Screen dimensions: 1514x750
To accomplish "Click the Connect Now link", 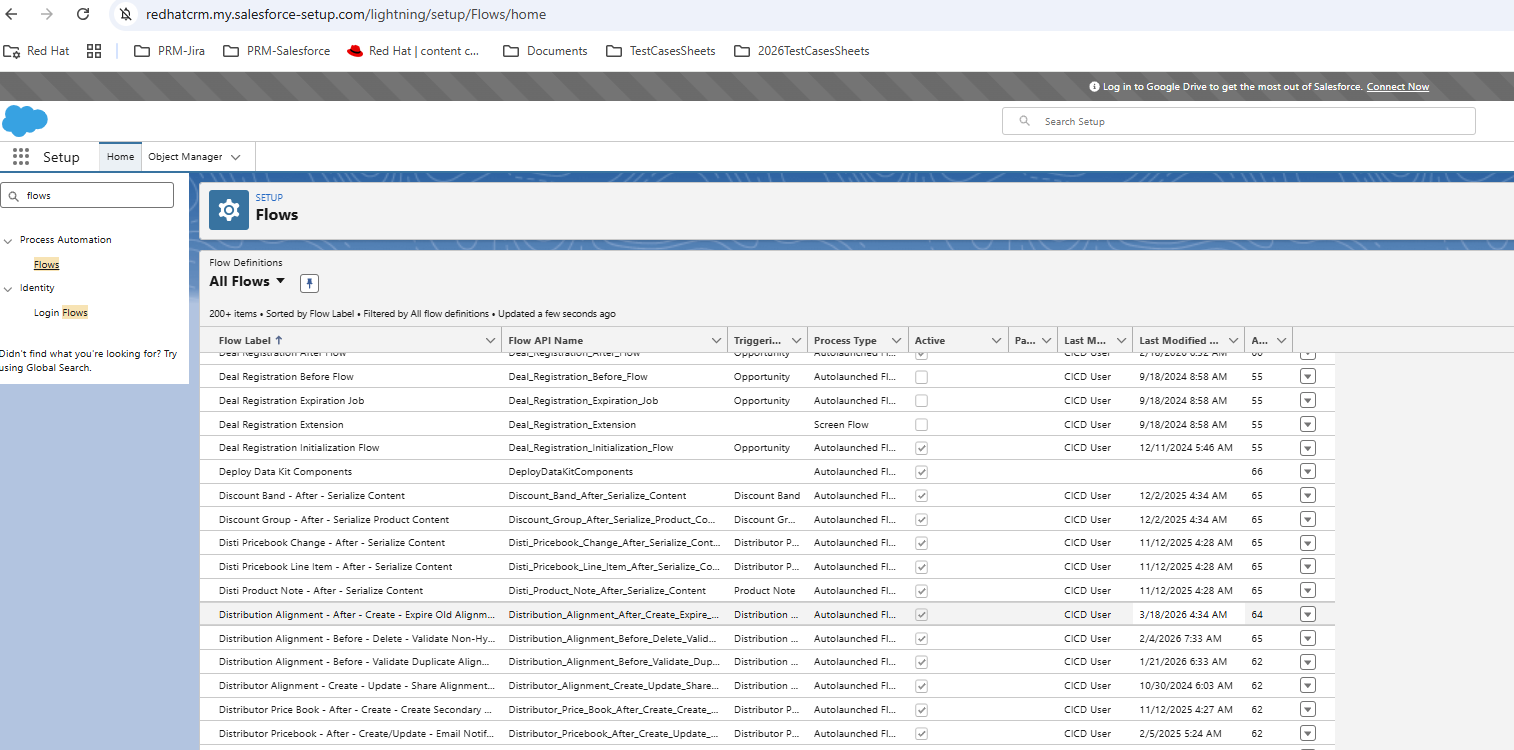I will (x=1397, y=87).
